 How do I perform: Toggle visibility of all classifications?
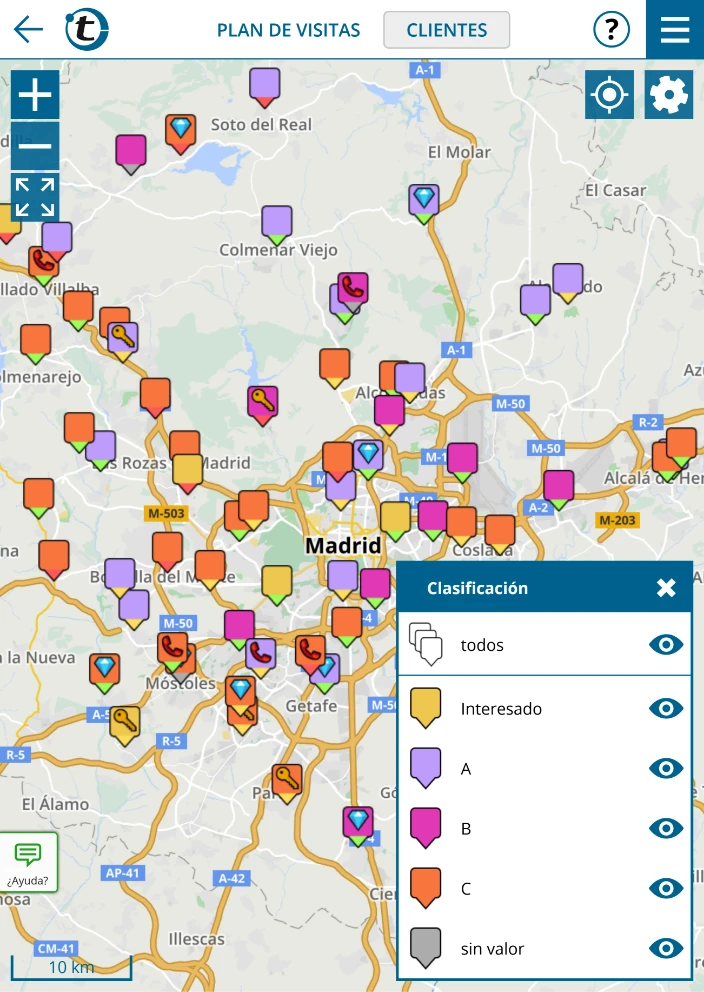666,645
